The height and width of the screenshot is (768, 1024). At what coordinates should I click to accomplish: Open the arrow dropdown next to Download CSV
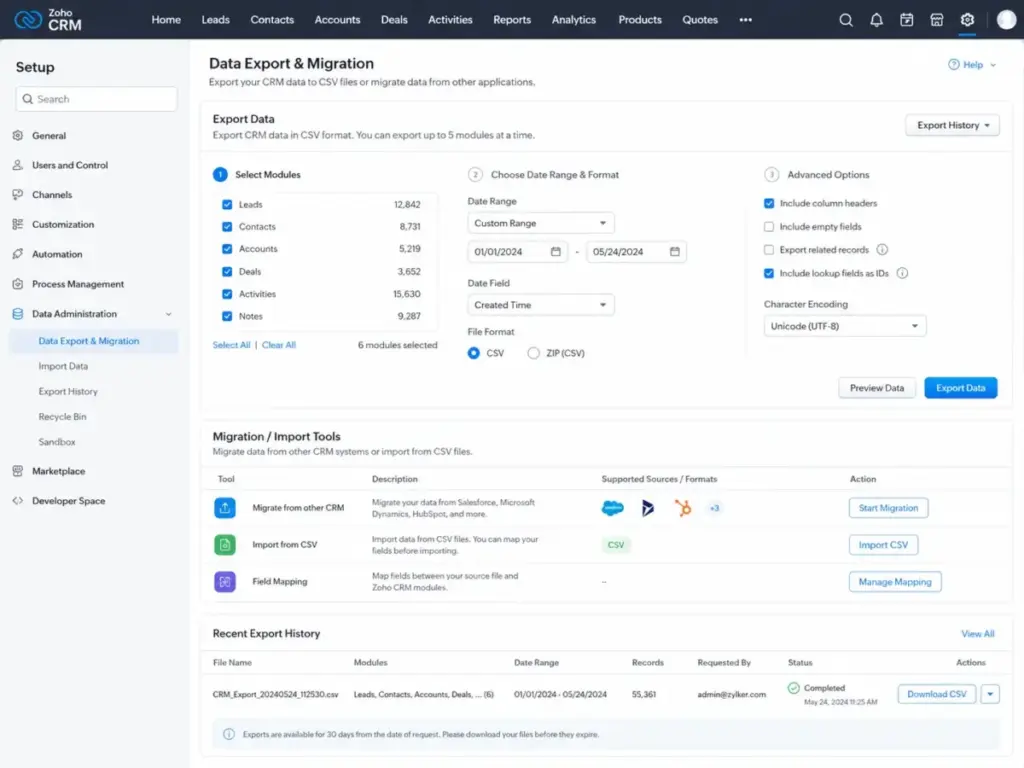pyautogui.click(x=990, y=694)
